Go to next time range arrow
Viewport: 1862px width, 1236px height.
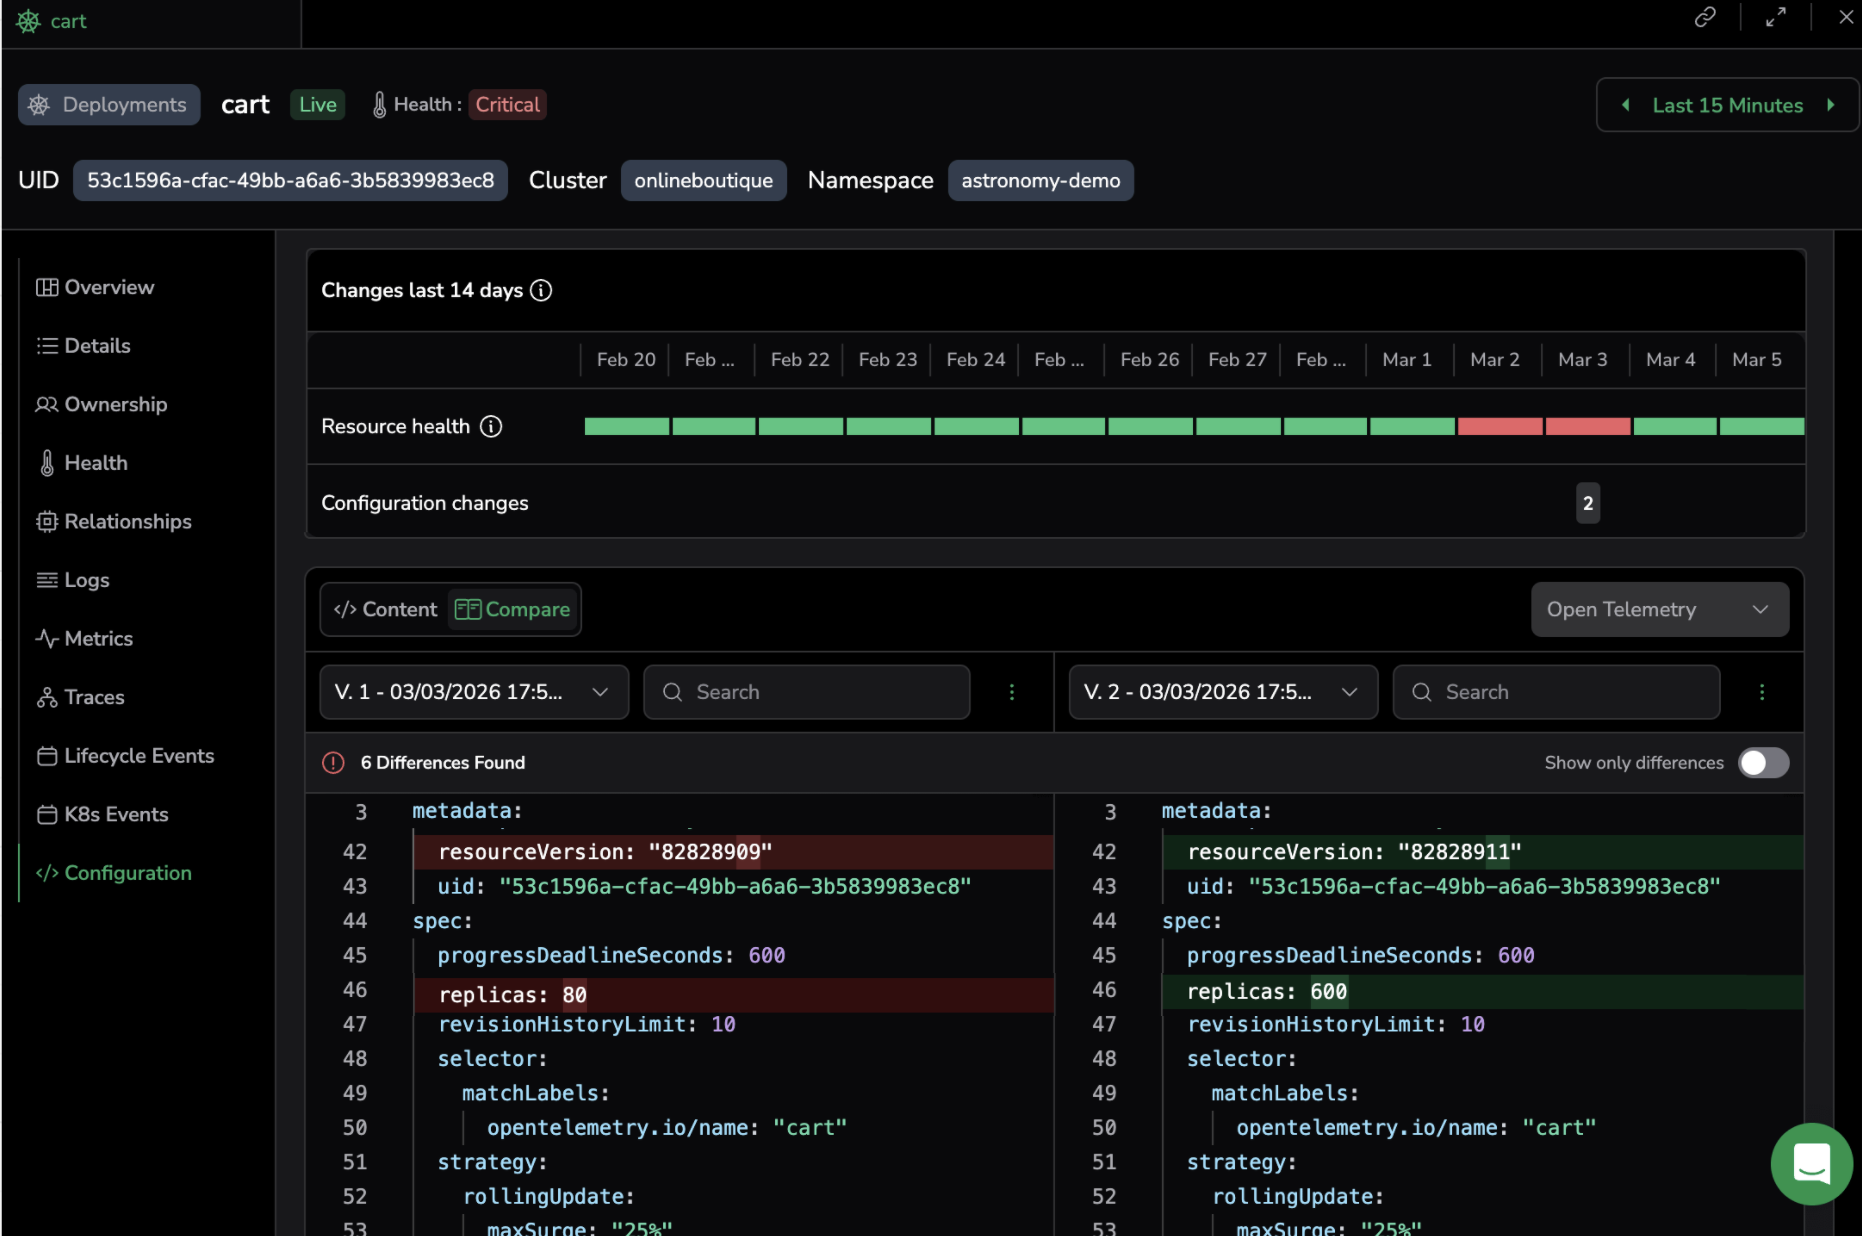click(1831, 105)
